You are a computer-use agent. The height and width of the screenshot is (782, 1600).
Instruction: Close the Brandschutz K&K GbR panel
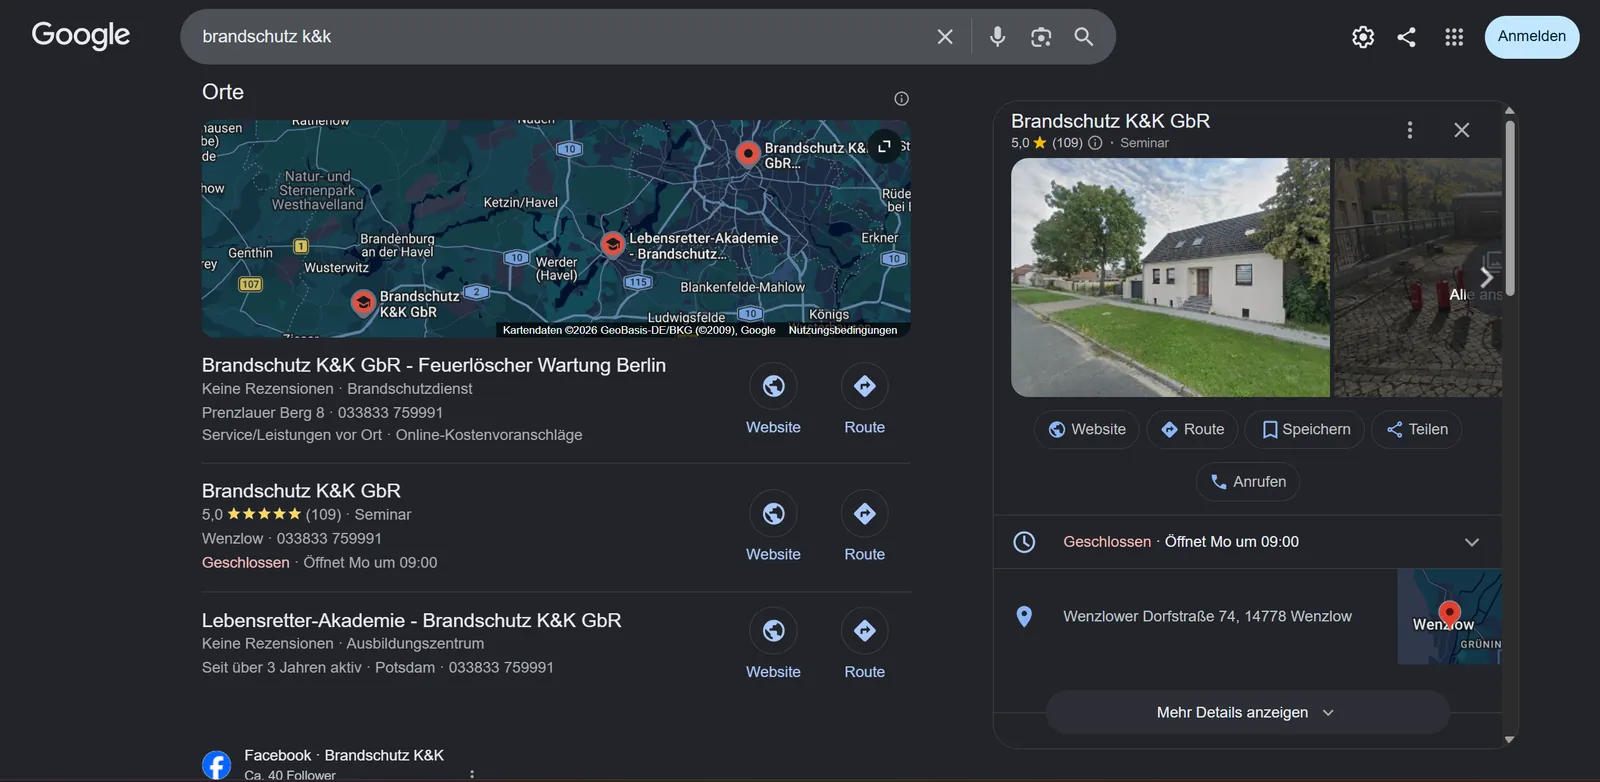1462,130
